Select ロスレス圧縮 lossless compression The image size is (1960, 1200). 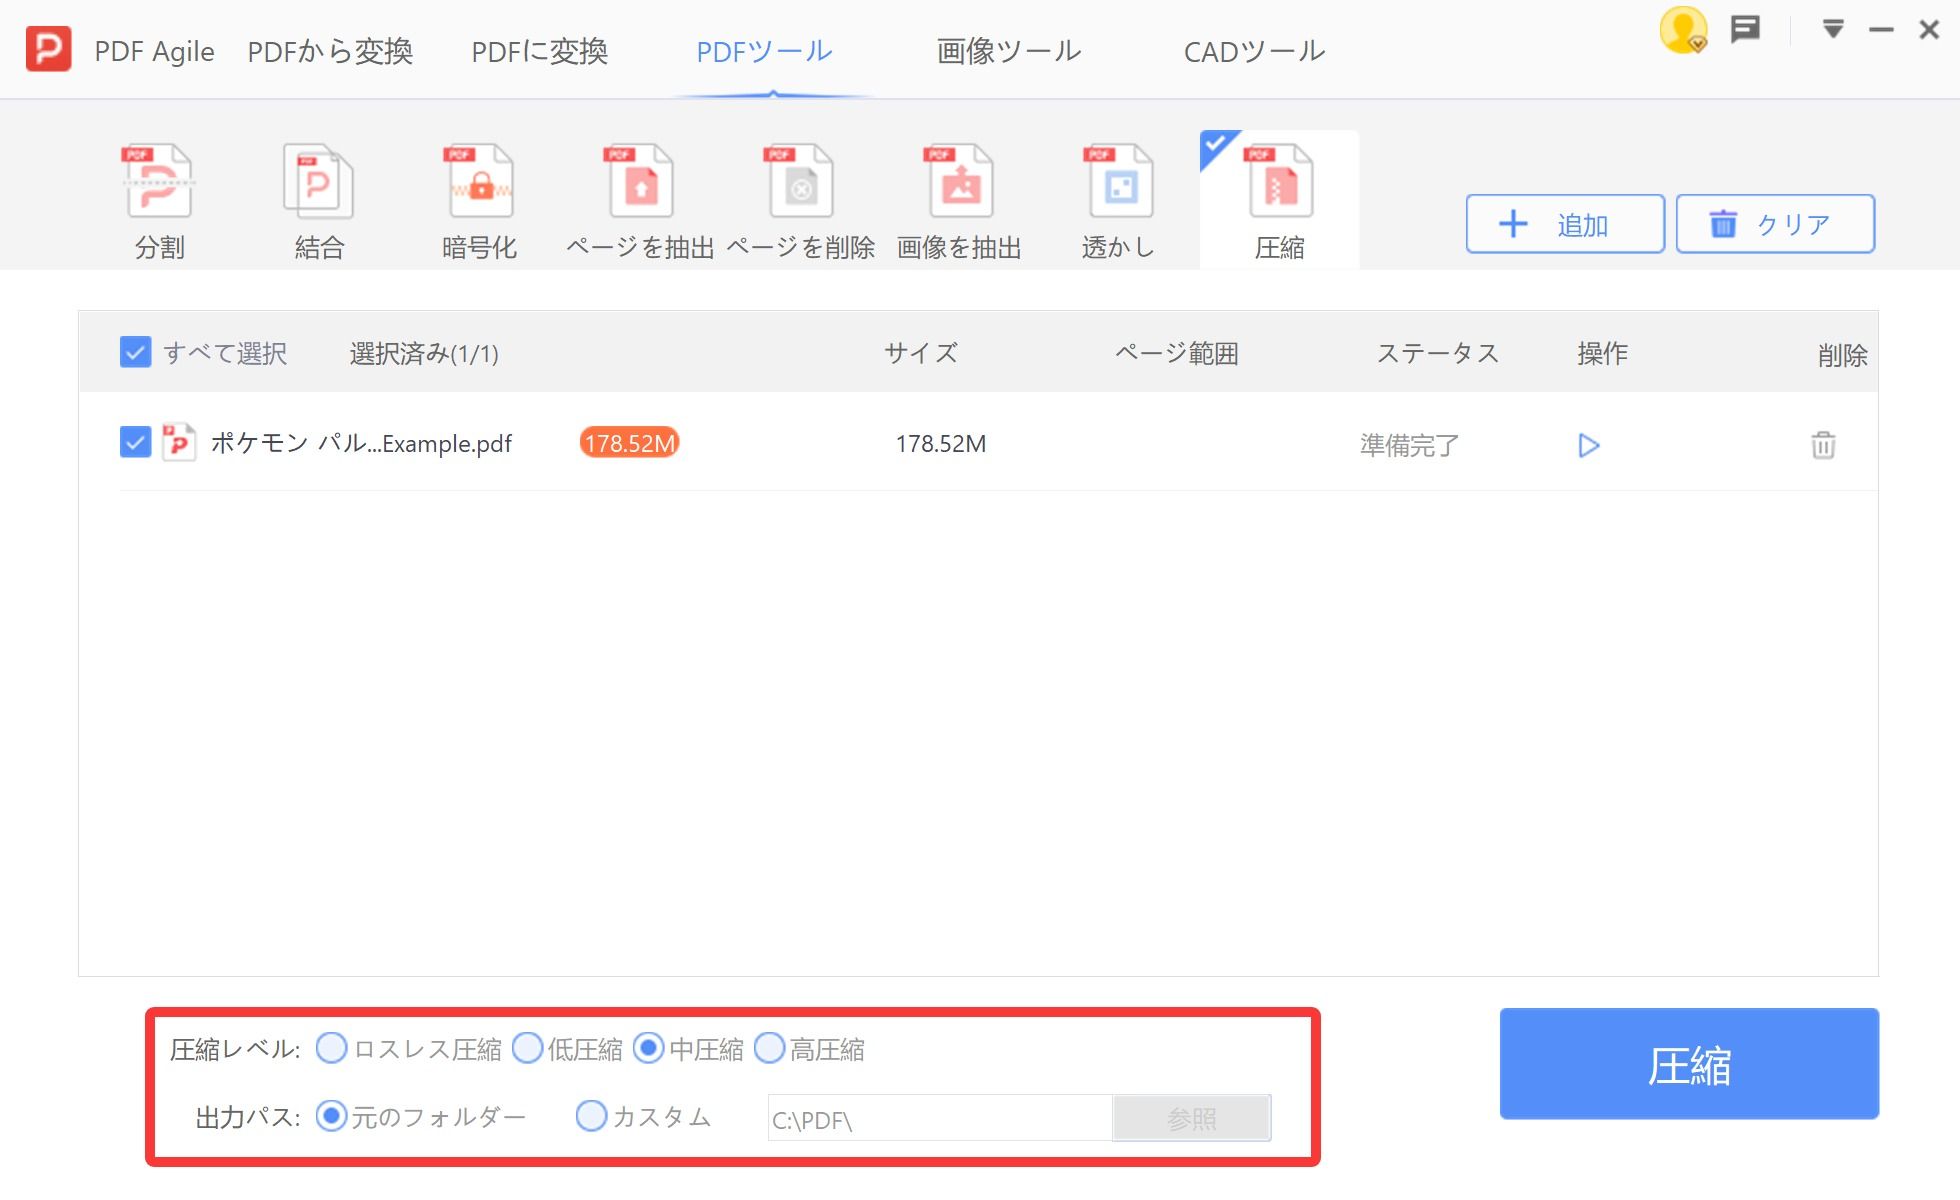click(x=330, y=1049)
